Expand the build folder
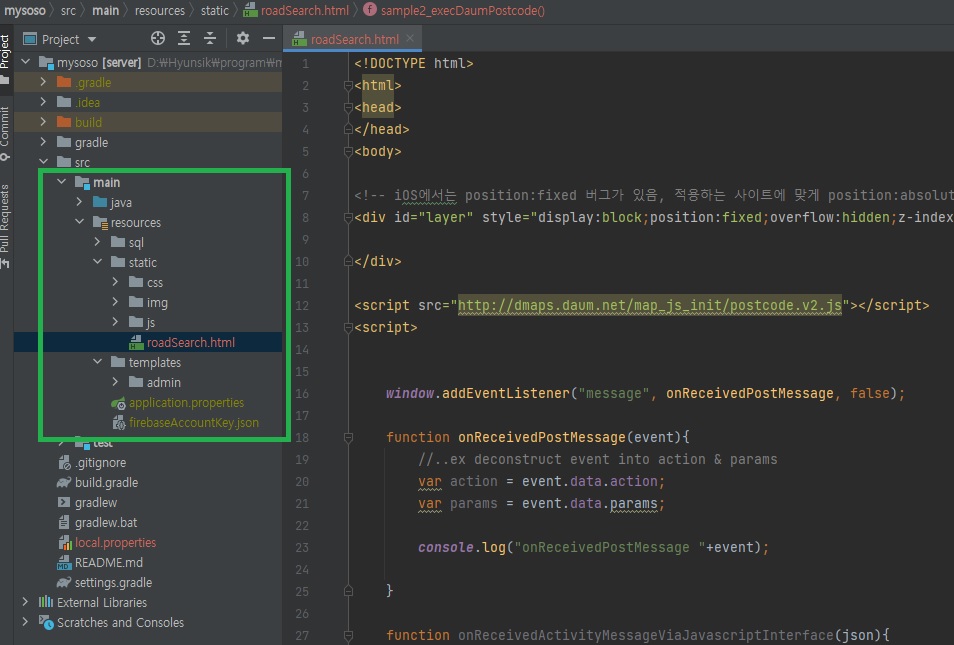 pos(43,122)
